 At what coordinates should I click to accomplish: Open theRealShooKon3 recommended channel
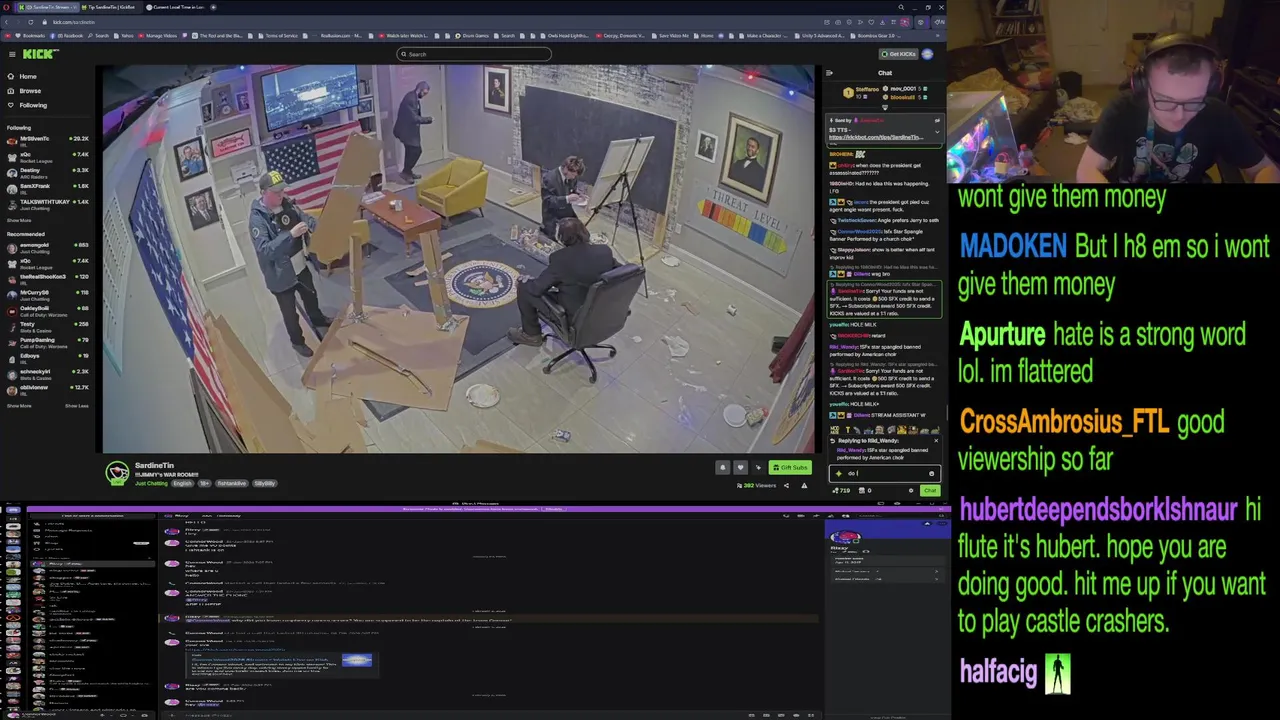pos(47,278)
